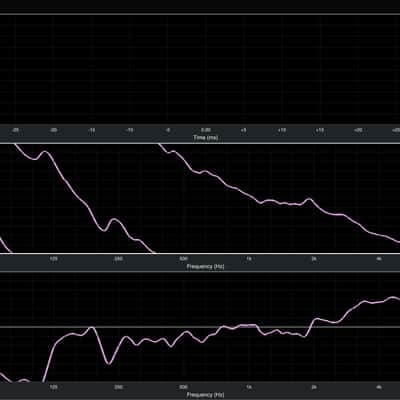Click the Time (ms) axis label
The width and height of the screenshot is (400, 400).
tap(206, 137)
